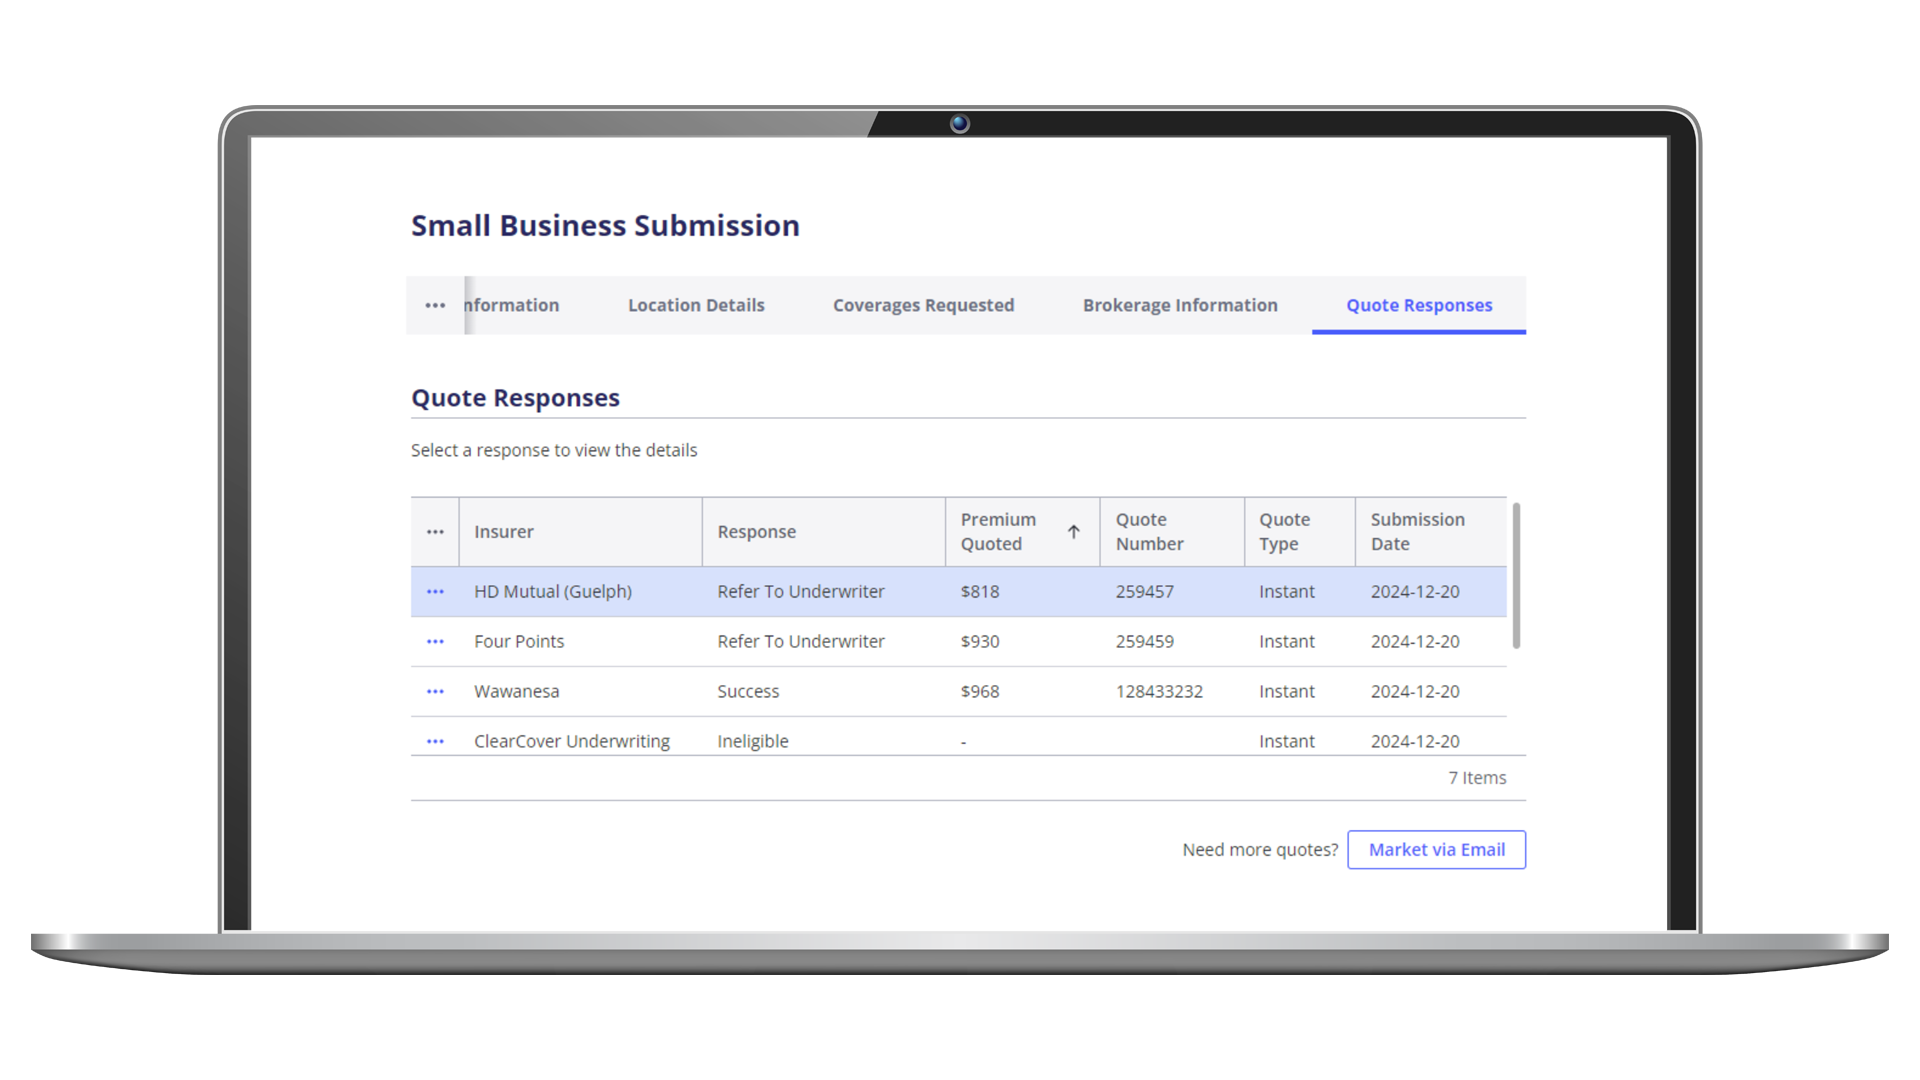The width and height of the screenshot is (1920, 1080).
Task: Open row actions for Four Points
Action: coord(435,642)
